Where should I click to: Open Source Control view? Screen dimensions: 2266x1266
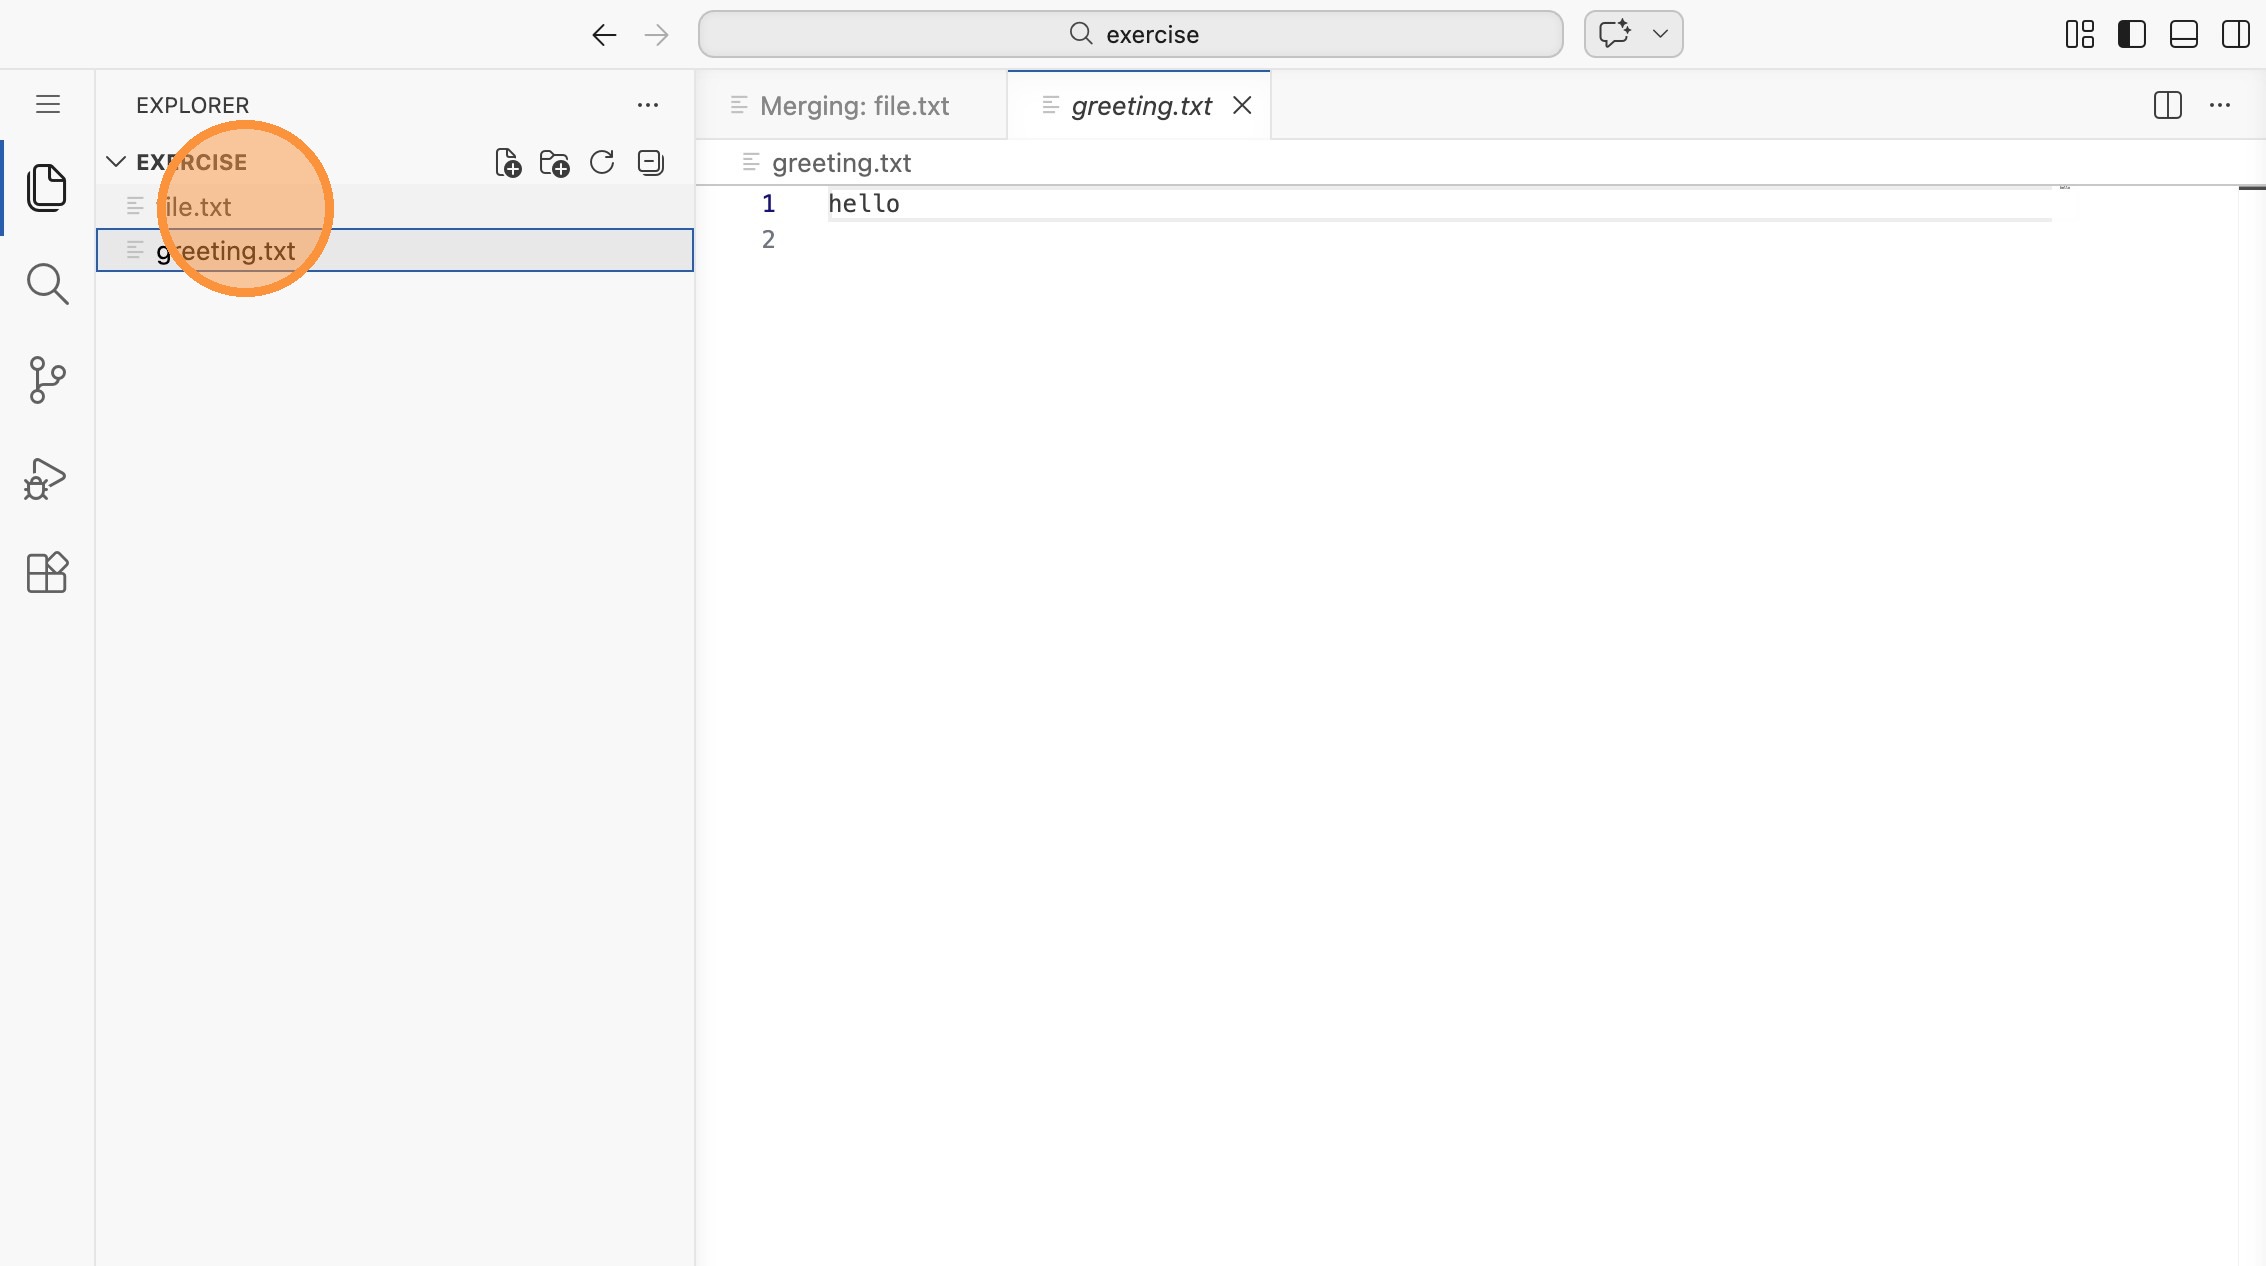[47, 380]
